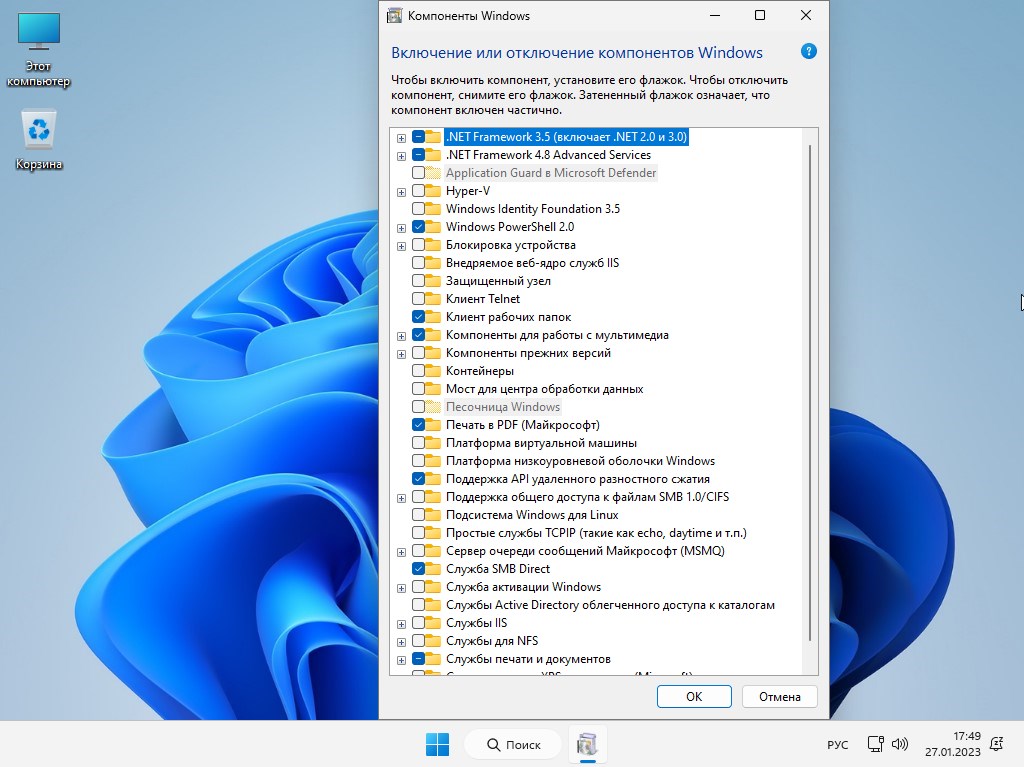Enable Подсистема Windows для Linux checkbox
The width and height of the screenshot is (1024, 767).
(418, 515)
